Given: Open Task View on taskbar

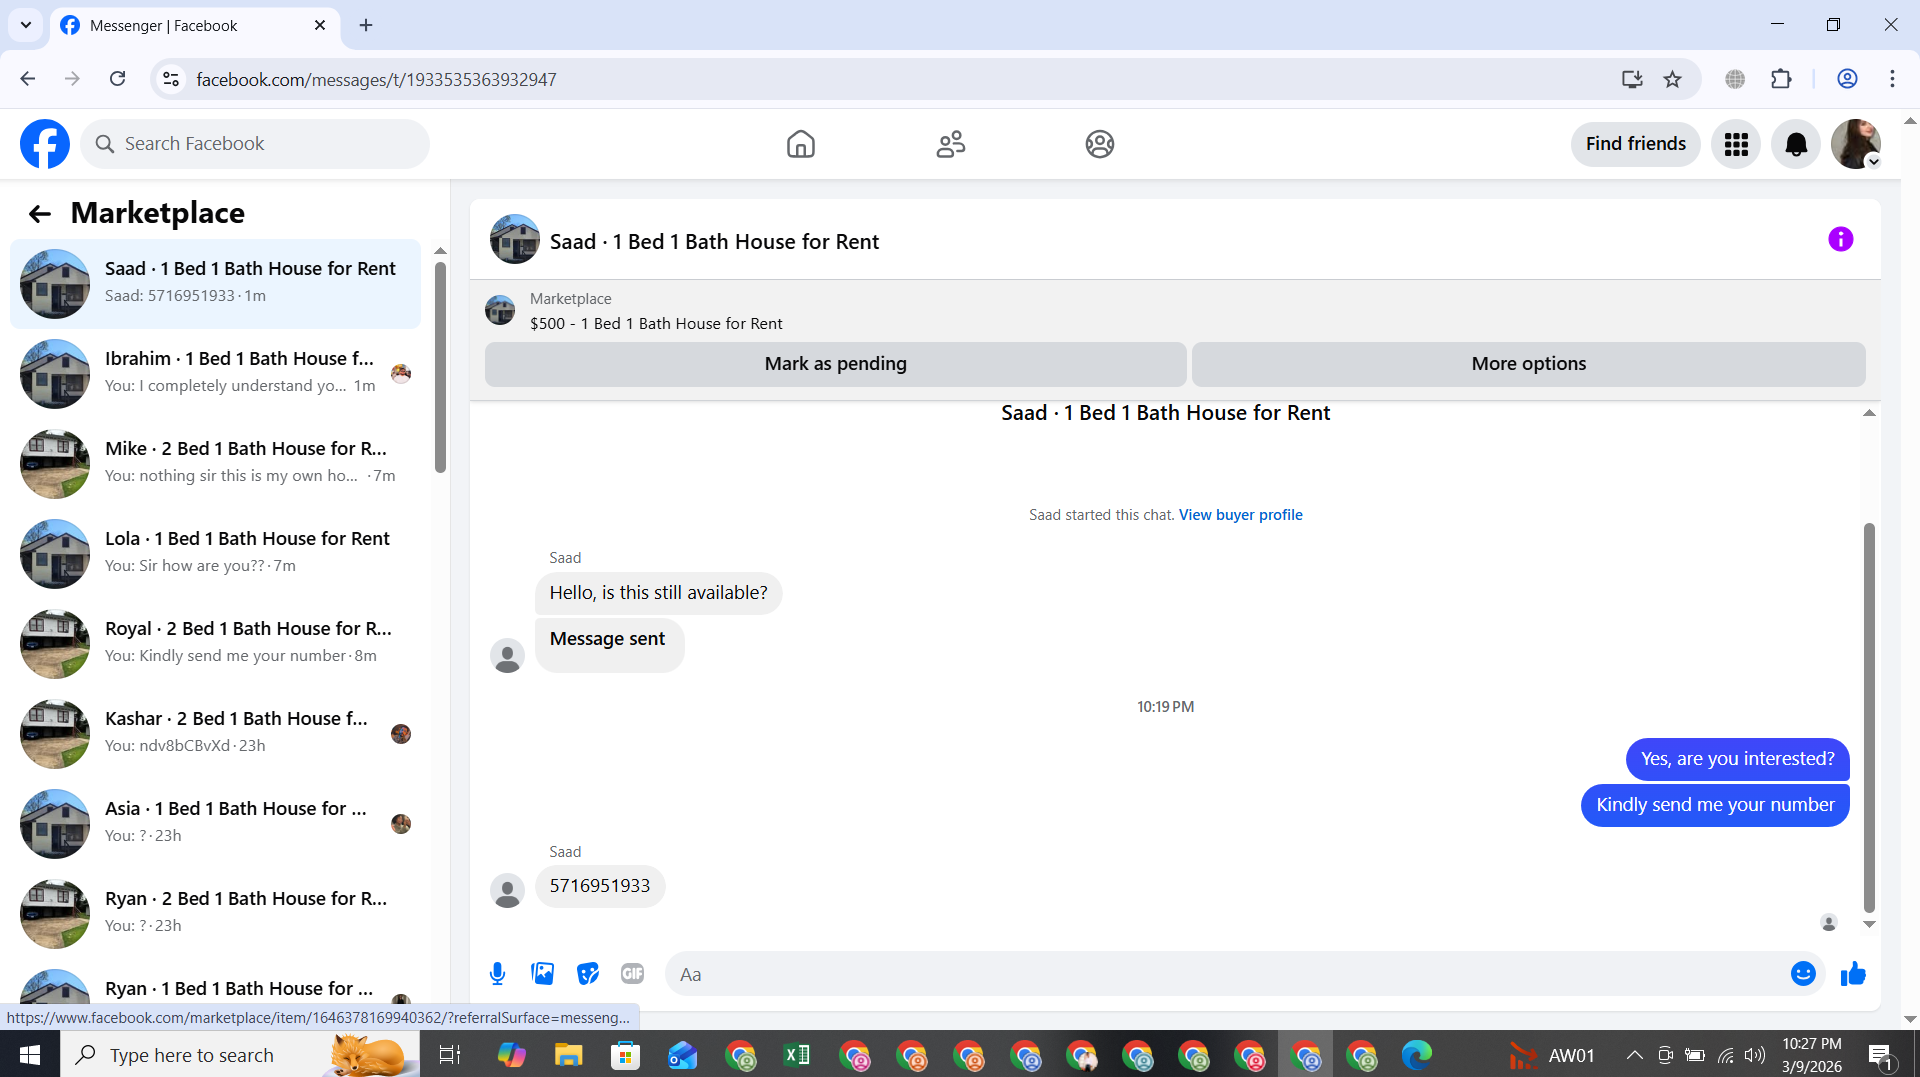Looking at the screenshot, I should [x=450, y=1055].
